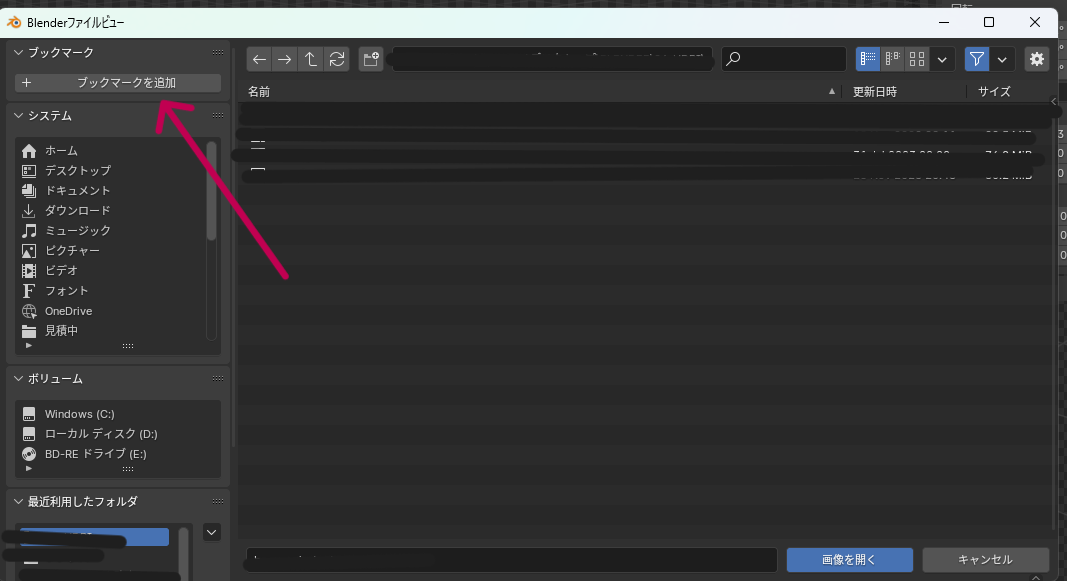Toggle the file filter funnel

(x=977, y=59)
